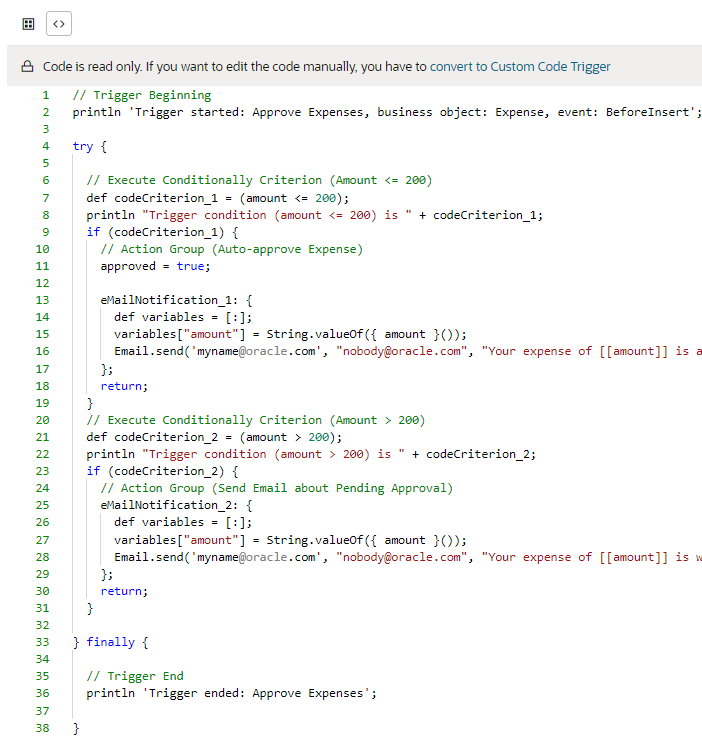Click line number 38 in the gutter
This screenshot has width=702, height=739.
click(x=42, y=728)
